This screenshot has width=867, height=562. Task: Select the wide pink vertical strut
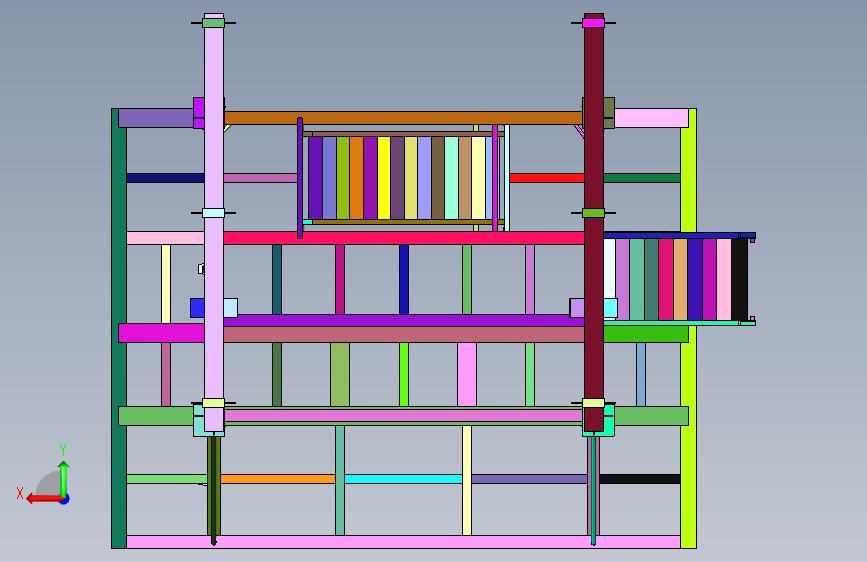pyautogui.click(x=467, y=374)
